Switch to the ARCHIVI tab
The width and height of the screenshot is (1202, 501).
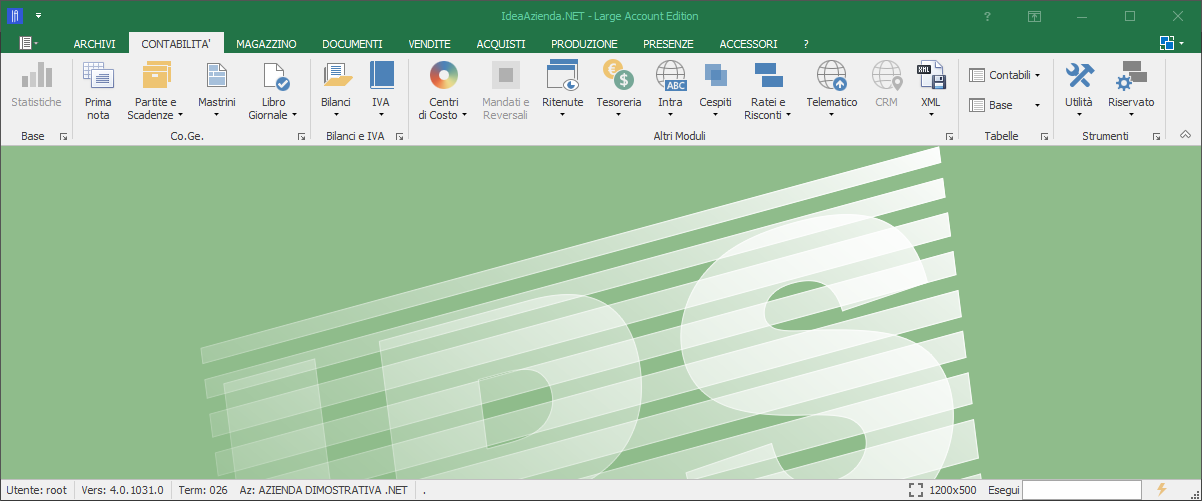(95, 44)
